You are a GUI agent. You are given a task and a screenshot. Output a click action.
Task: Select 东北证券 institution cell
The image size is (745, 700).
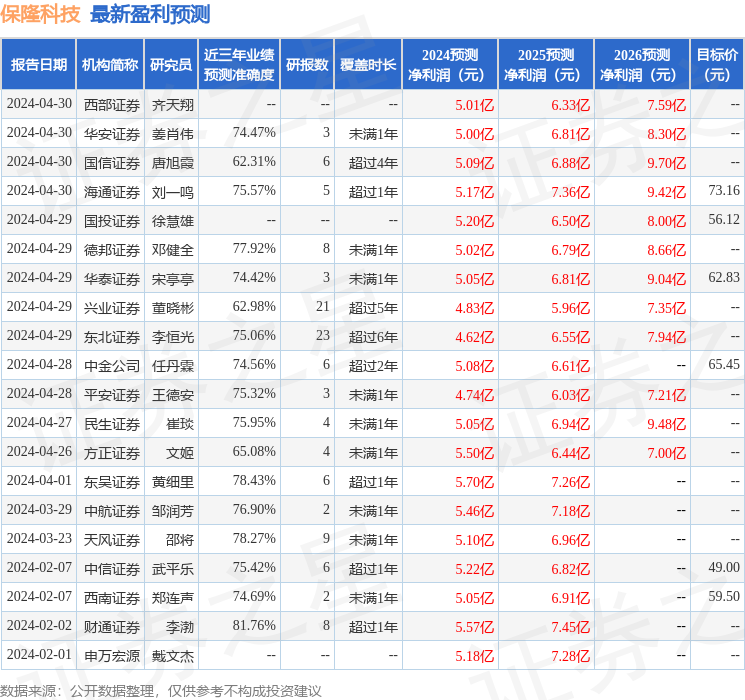click(112, 337)
